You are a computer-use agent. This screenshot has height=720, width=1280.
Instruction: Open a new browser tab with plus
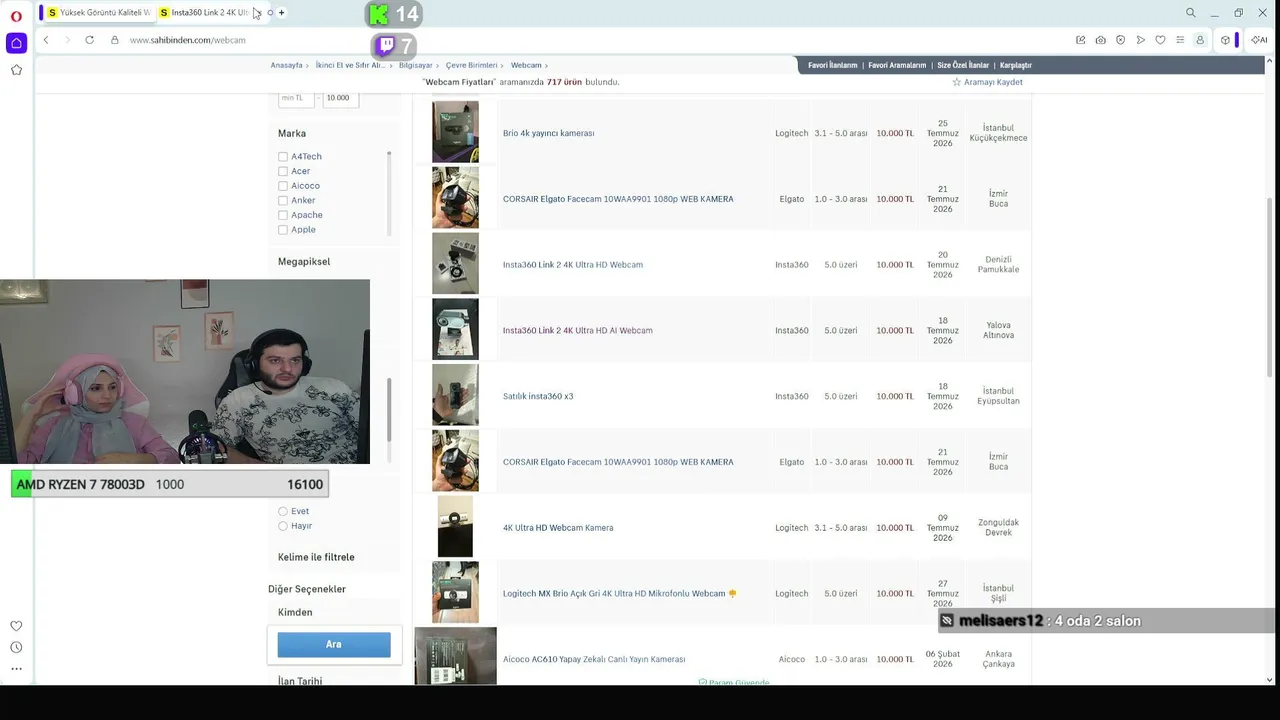tap(282, 13)
